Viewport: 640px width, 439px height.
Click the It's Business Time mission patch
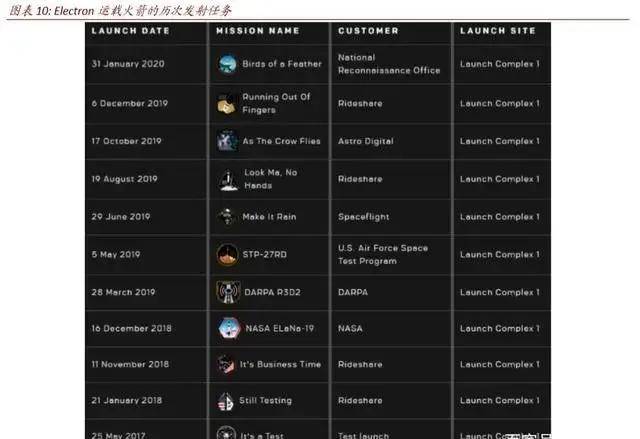point(226,364)
